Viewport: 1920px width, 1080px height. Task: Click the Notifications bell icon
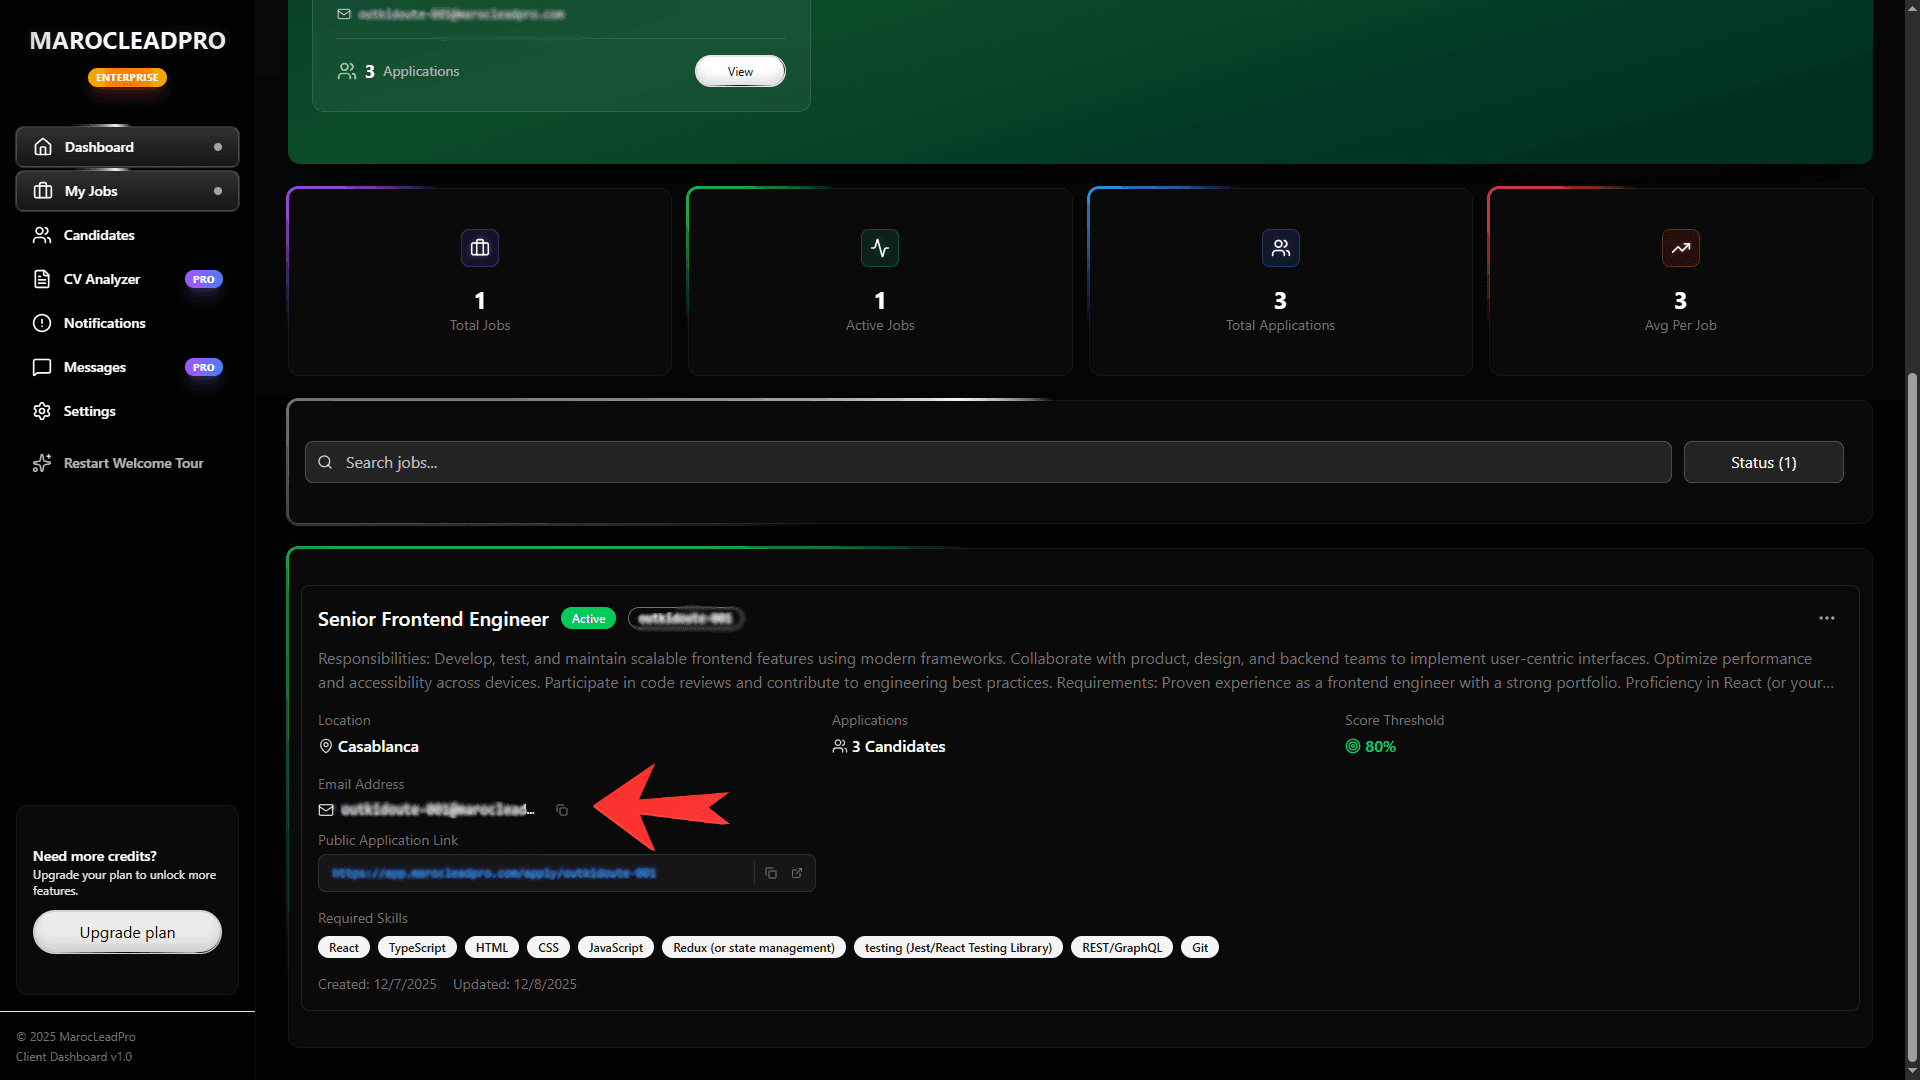tap(41, 323)
